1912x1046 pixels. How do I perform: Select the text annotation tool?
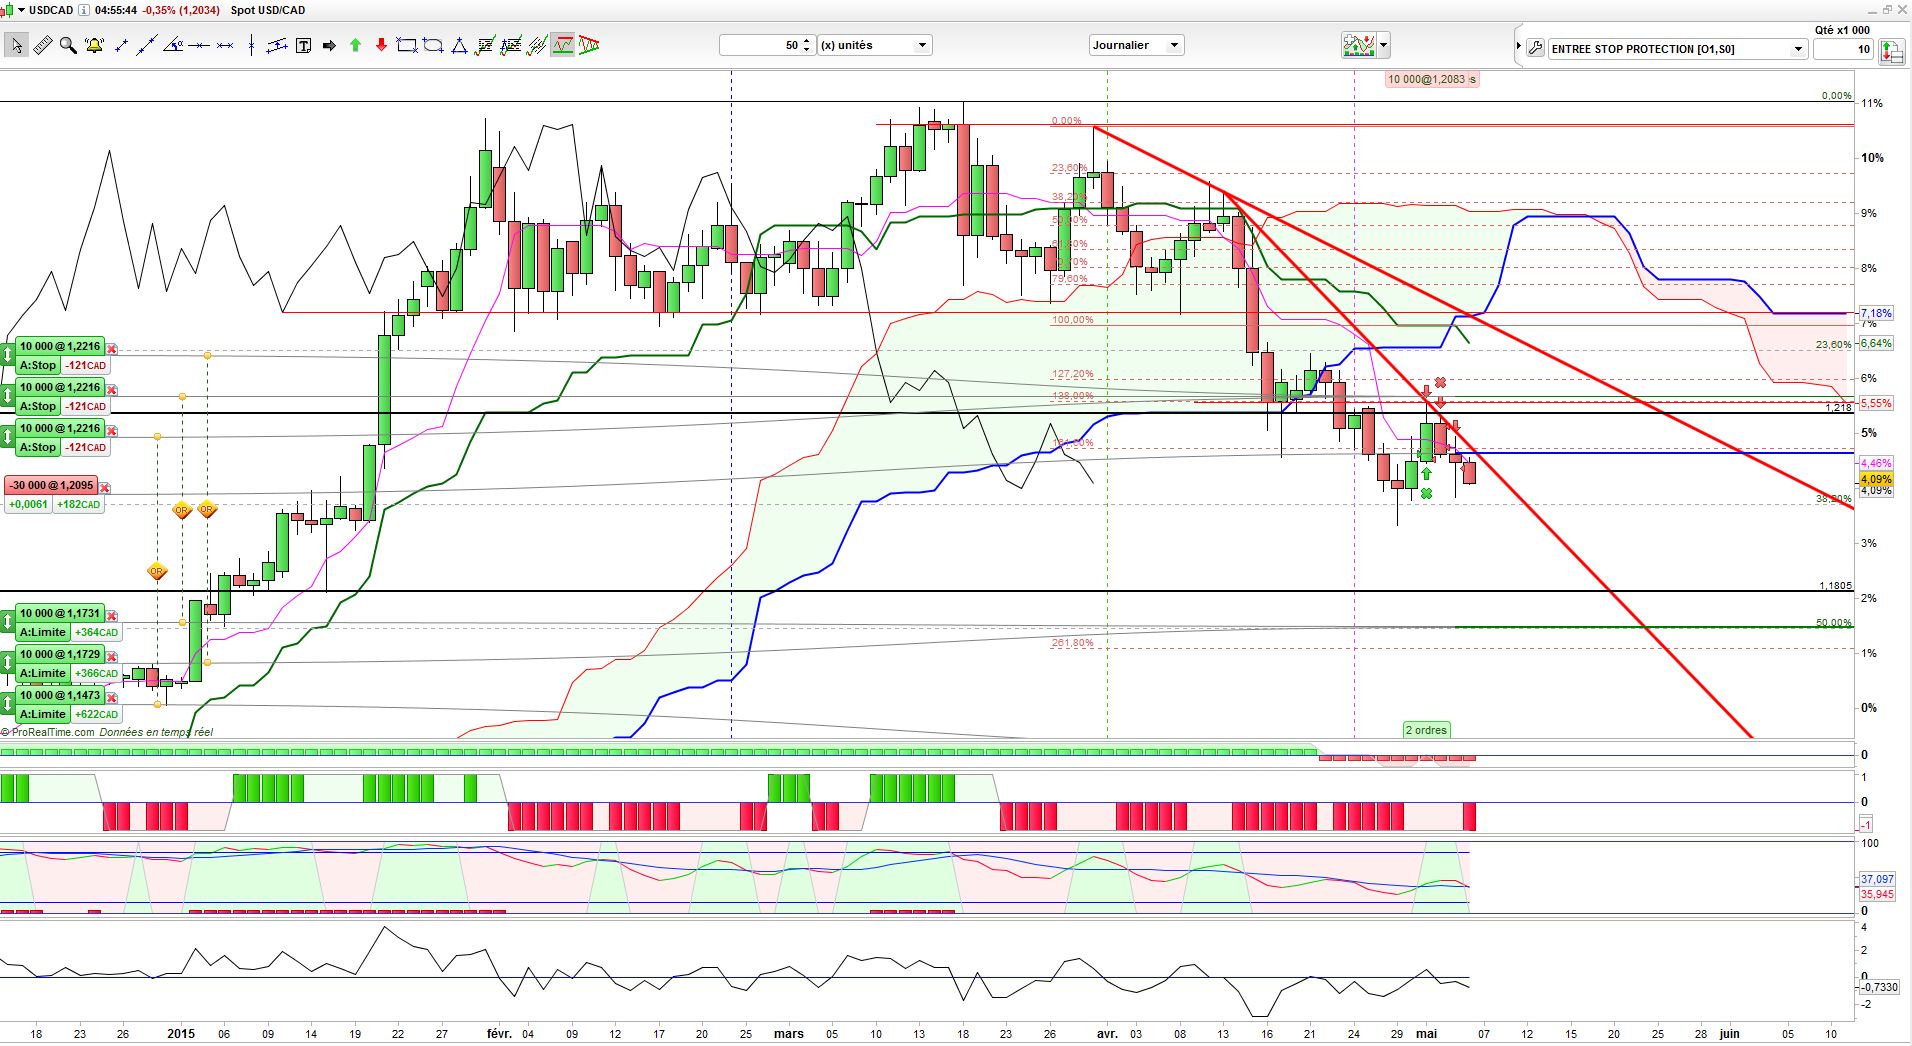[x=303, y=45]
